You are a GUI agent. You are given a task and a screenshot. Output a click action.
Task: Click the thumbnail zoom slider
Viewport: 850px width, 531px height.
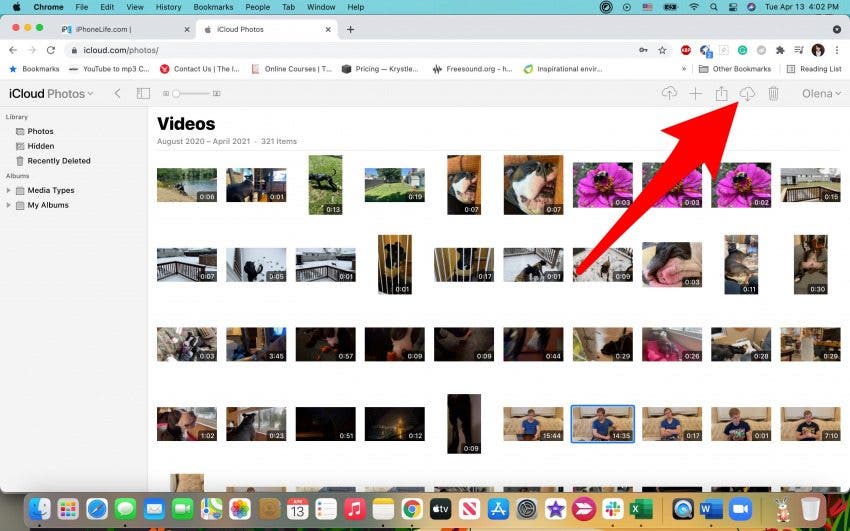tap(192, 93)
